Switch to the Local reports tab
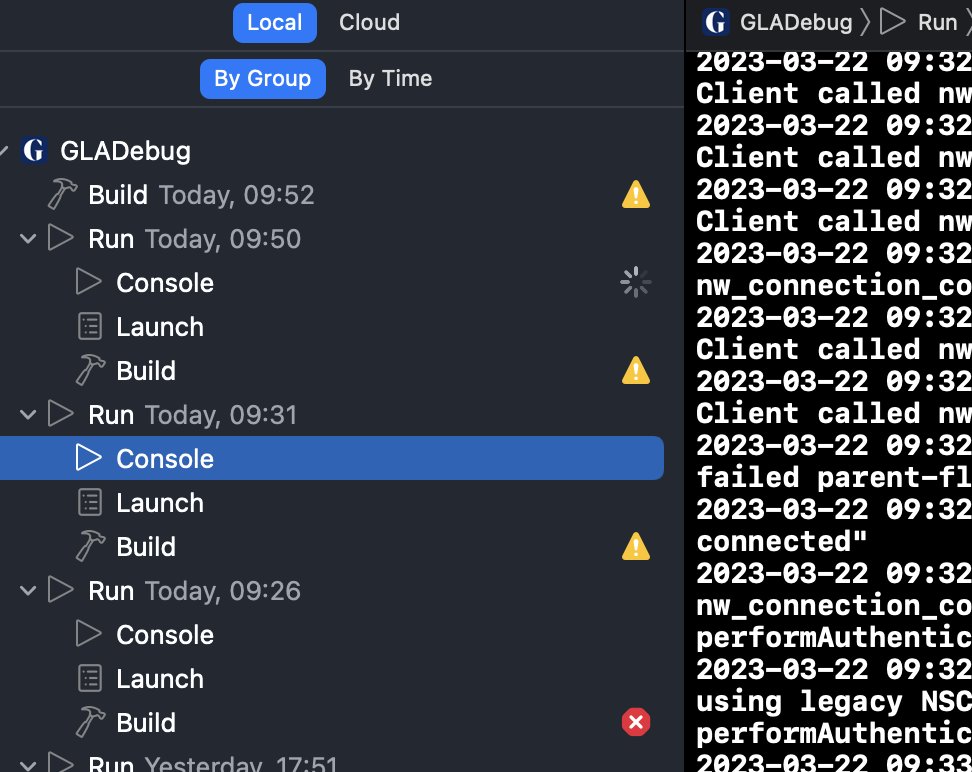Image resolution: width=972 pixels, height=772 pixels. click(275, 23)
